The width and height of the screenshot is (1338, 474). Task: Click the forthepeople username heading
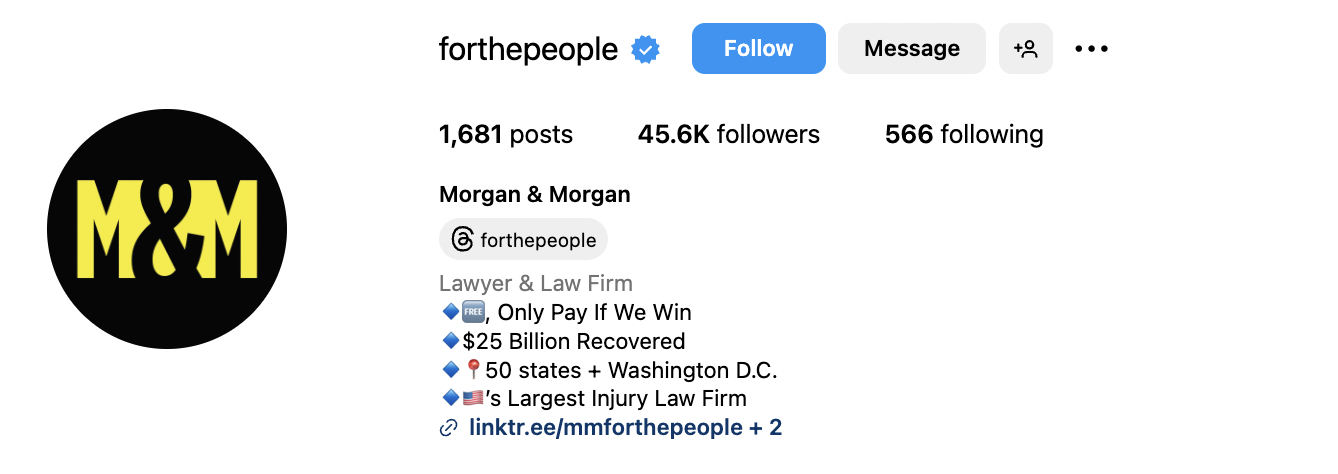(529, 49)
